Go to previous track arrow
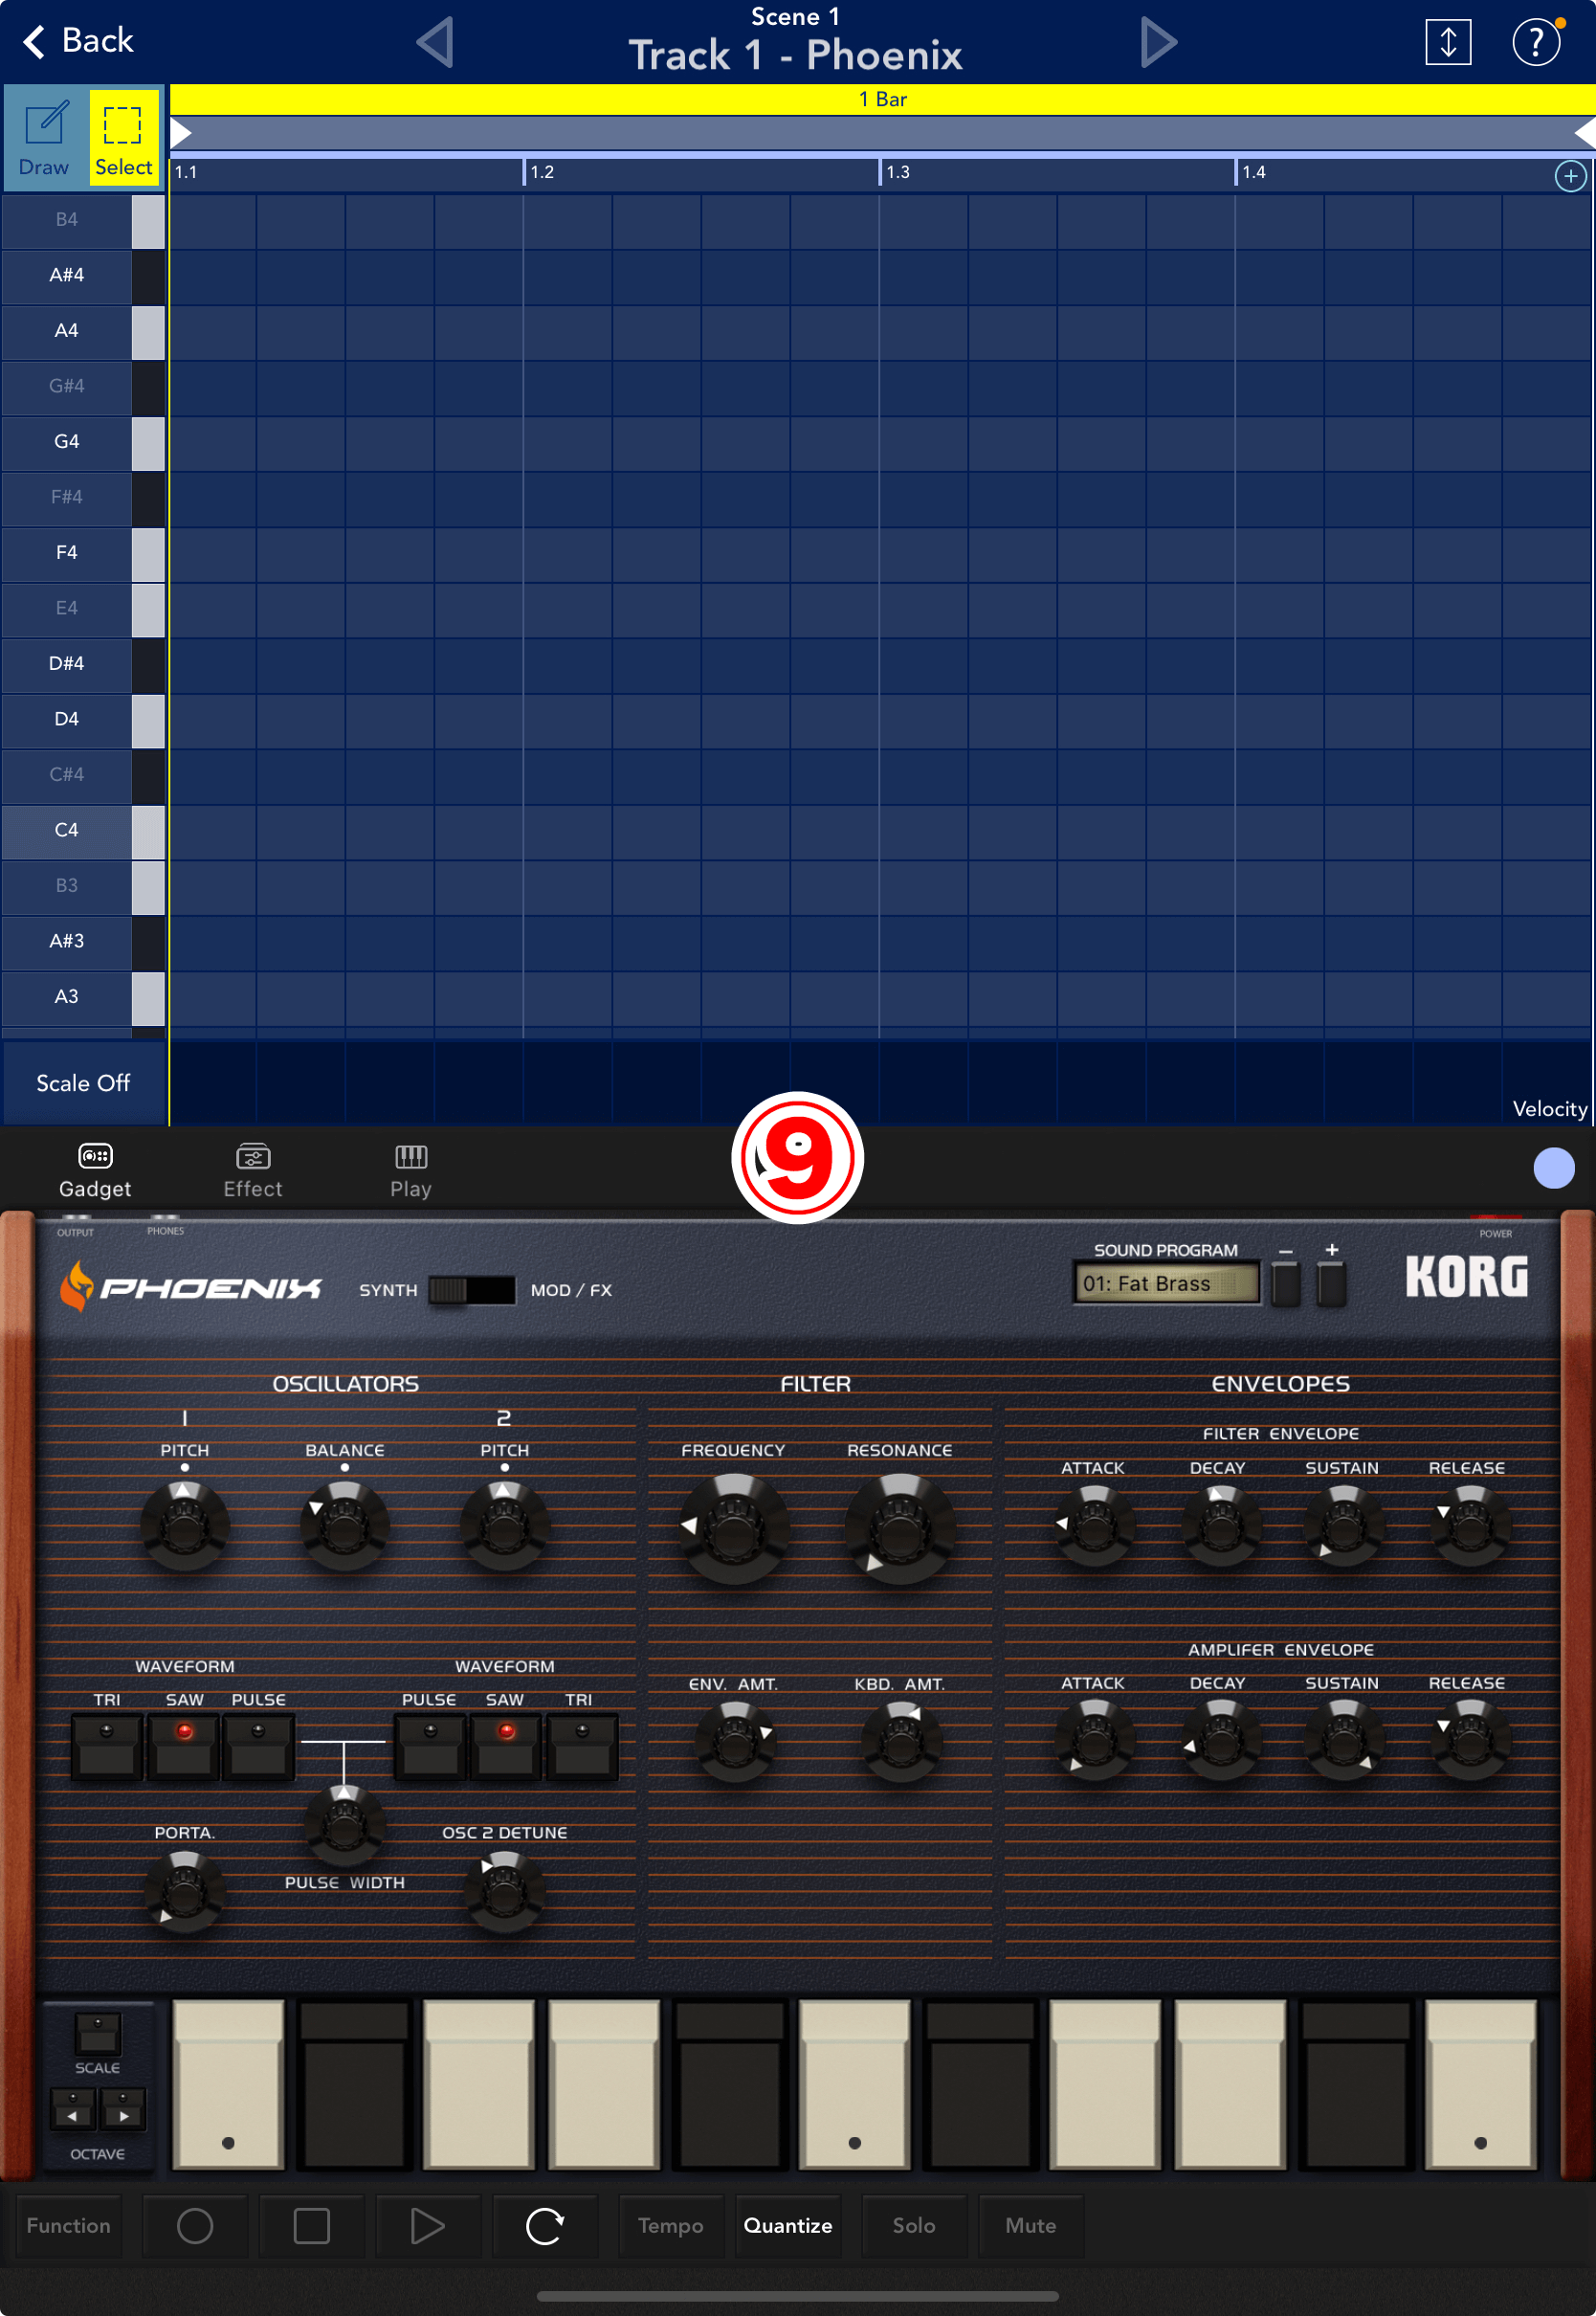 pyautogui.click(x=435, y=42)
